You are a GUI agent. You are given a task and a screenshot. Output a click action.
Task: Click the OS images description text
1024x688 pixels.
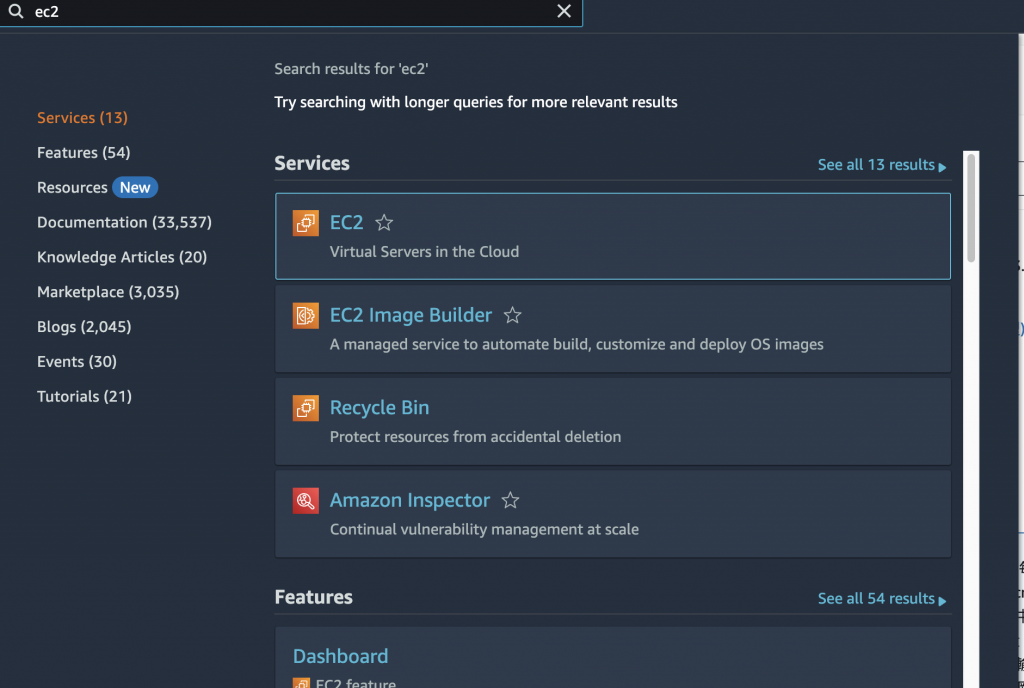pos(577,345)
